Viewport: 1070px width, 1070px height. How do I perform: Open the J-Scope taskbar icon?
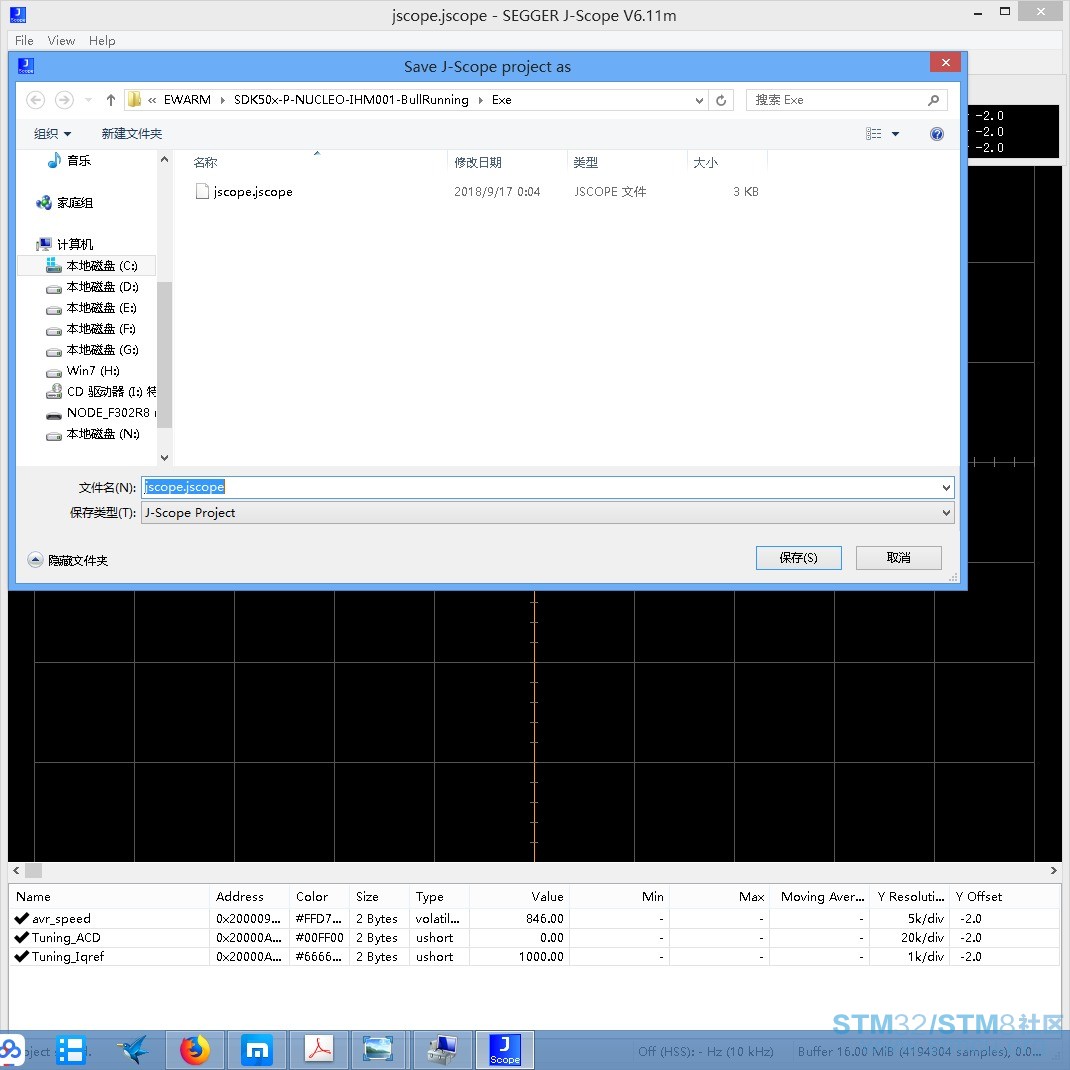tap(504, 1050)
